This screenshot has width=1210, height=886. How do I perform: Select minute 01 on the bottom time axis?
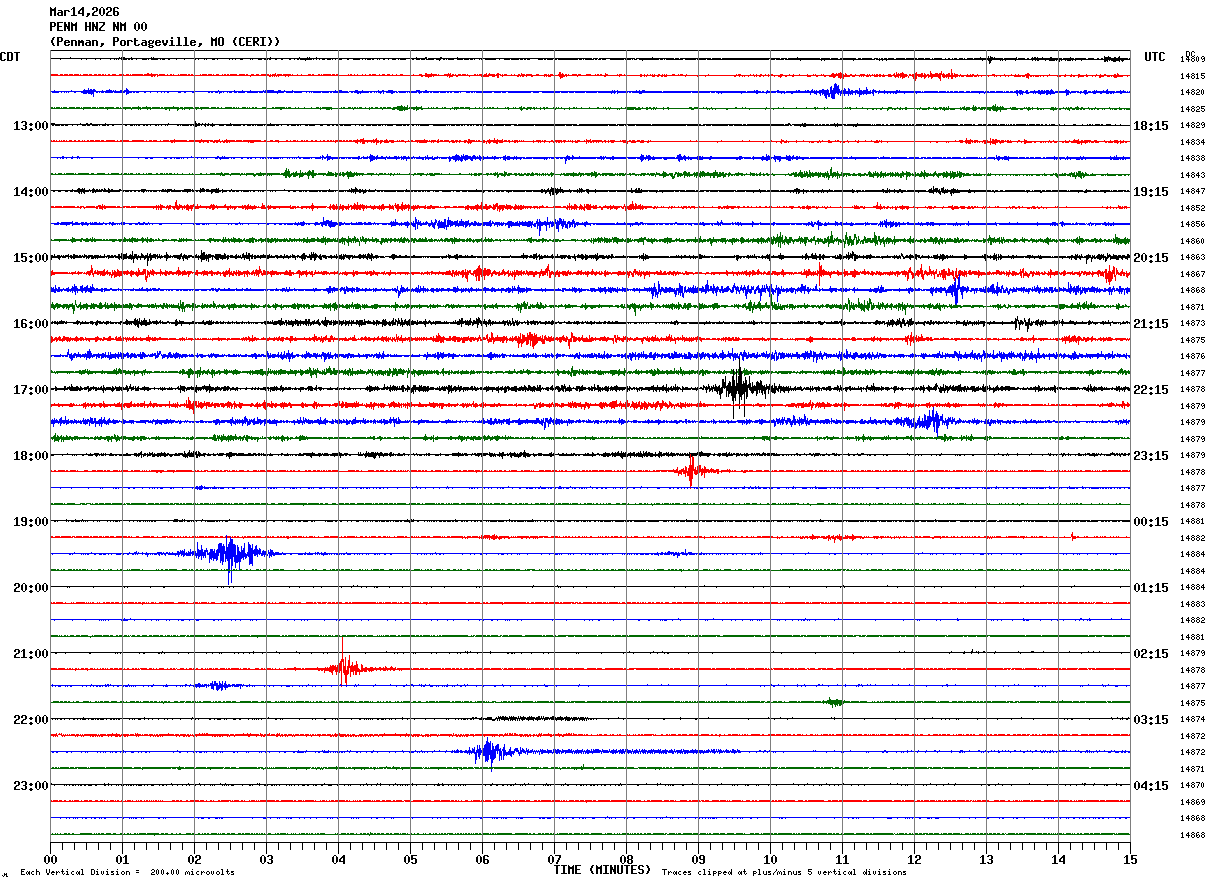[x=122, y=859]
